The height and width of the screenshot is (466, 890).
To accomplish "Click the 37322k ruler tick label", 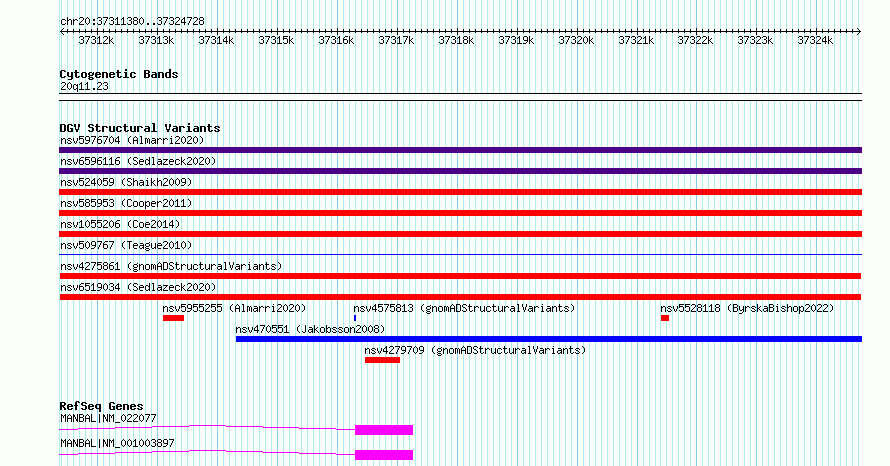I will 695,41.
